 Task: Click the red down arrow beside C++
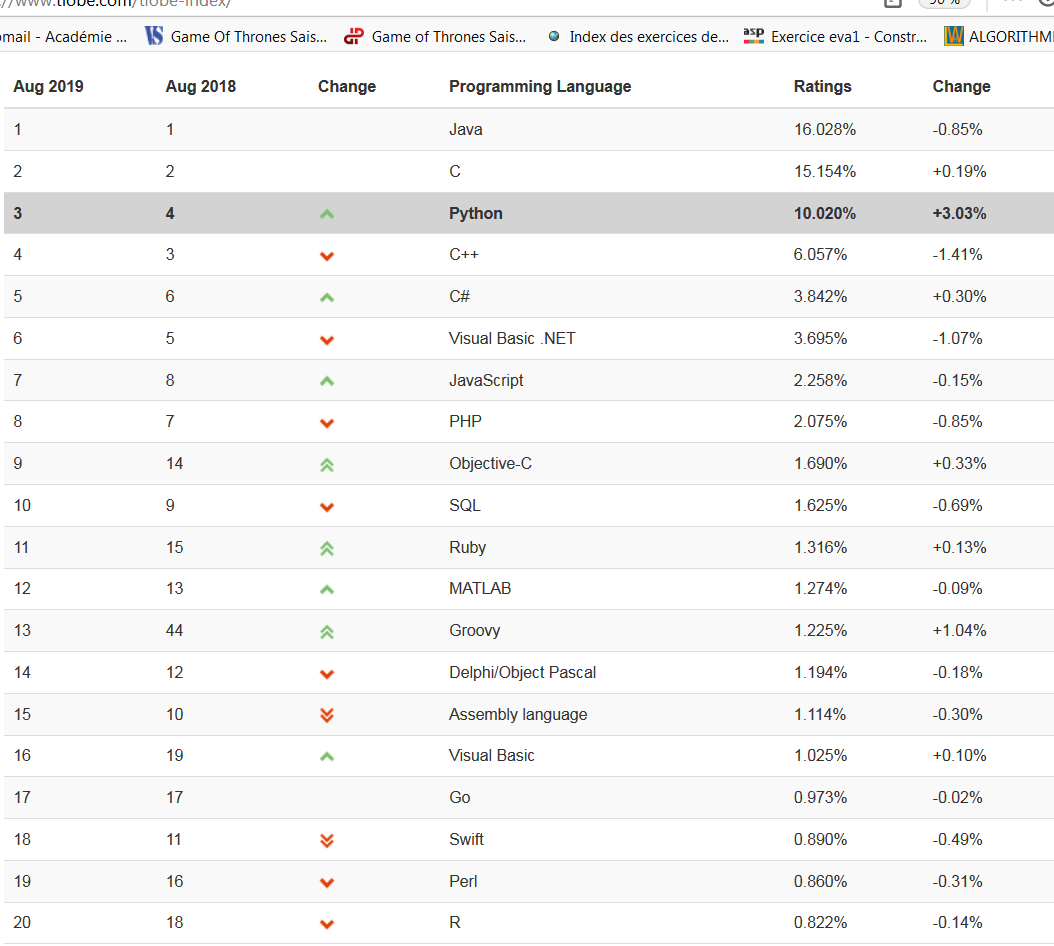tap(327, 256)
